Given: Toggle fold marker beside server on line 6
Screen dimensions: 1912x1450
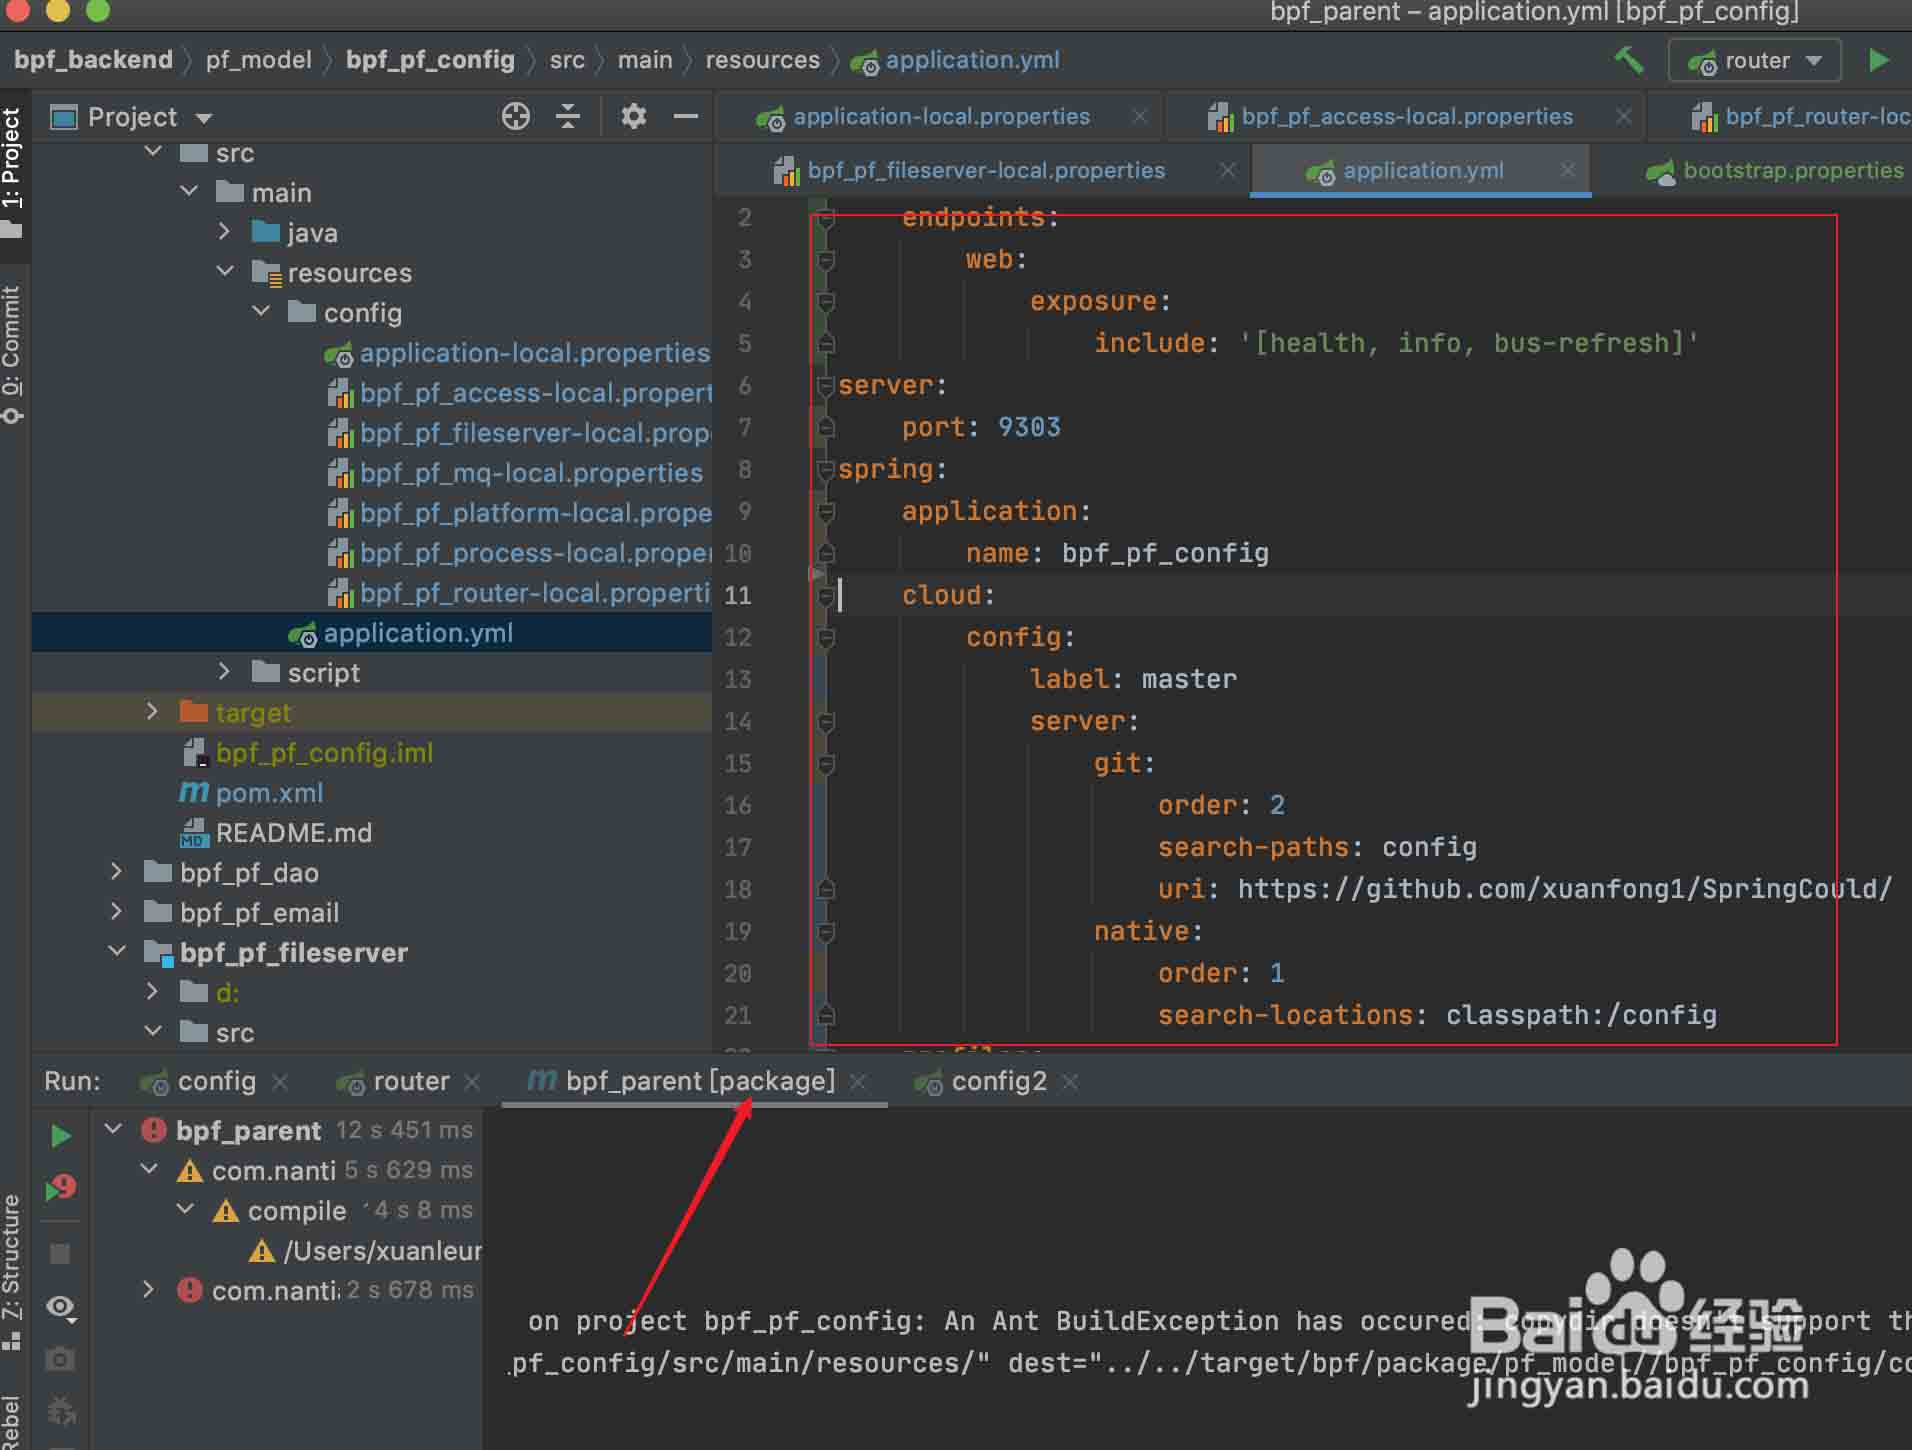Looking at the screenshot, I should (x=825, y=386).
